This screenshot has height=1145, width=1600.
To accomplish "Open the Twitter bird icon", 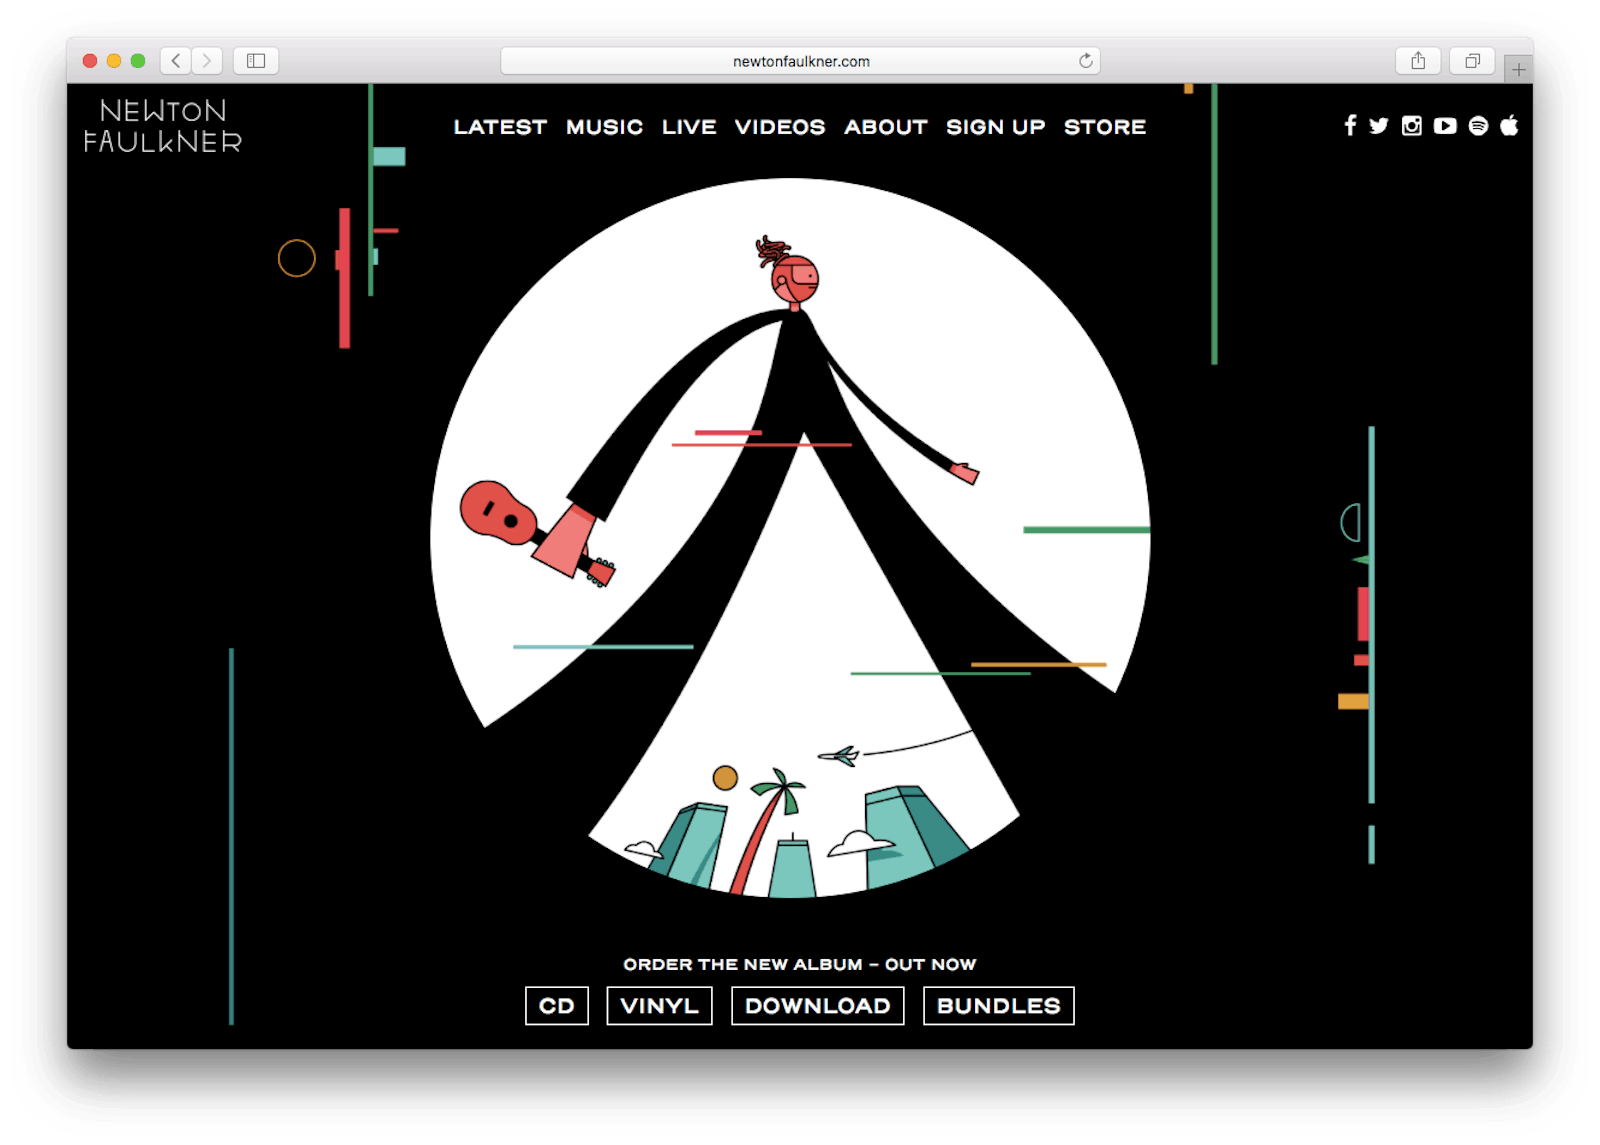I will (1379, 126).
